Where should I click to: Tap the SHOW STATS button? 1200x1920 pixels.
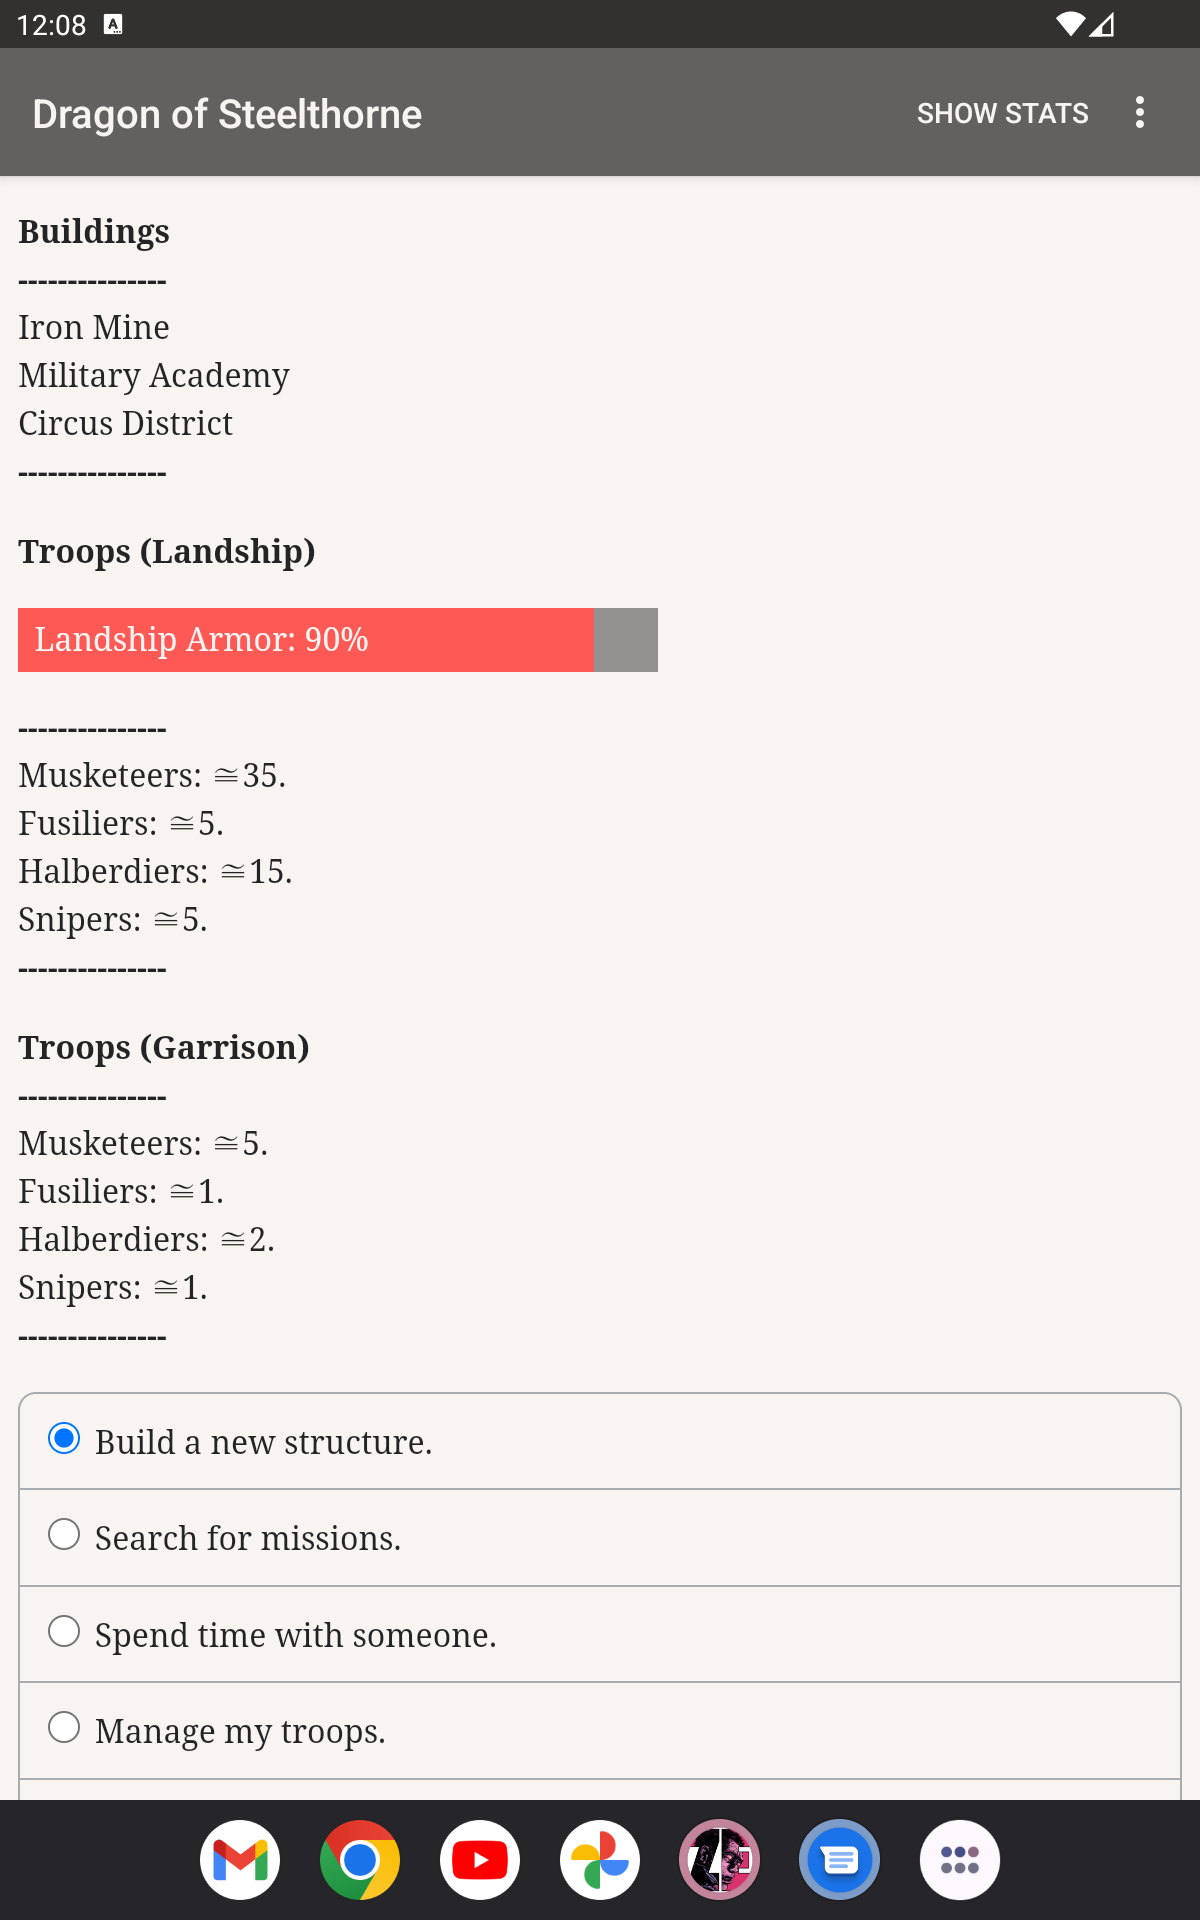tap(1003, 113)
